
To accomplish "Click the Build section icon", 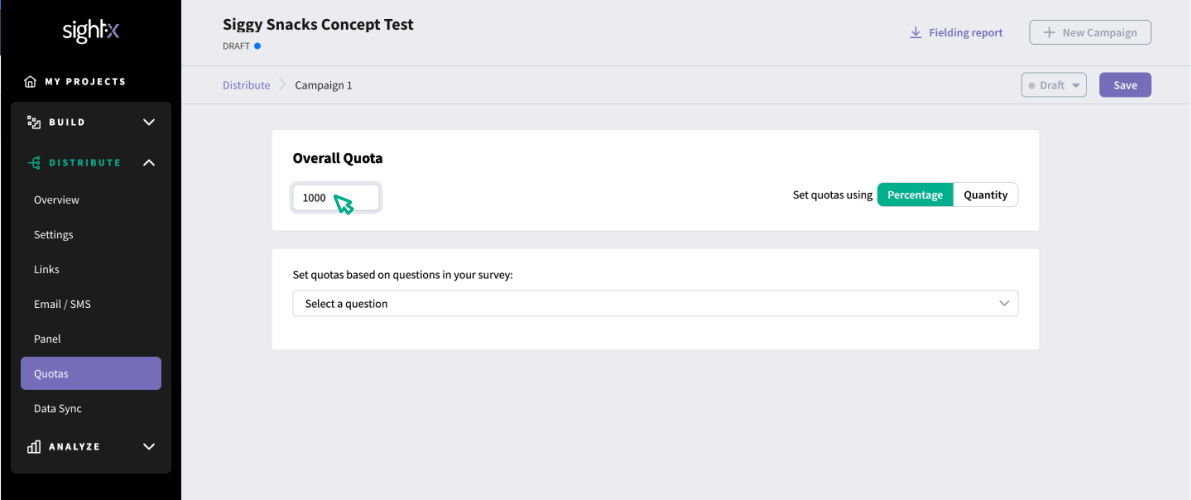I will tap(33, 122).
